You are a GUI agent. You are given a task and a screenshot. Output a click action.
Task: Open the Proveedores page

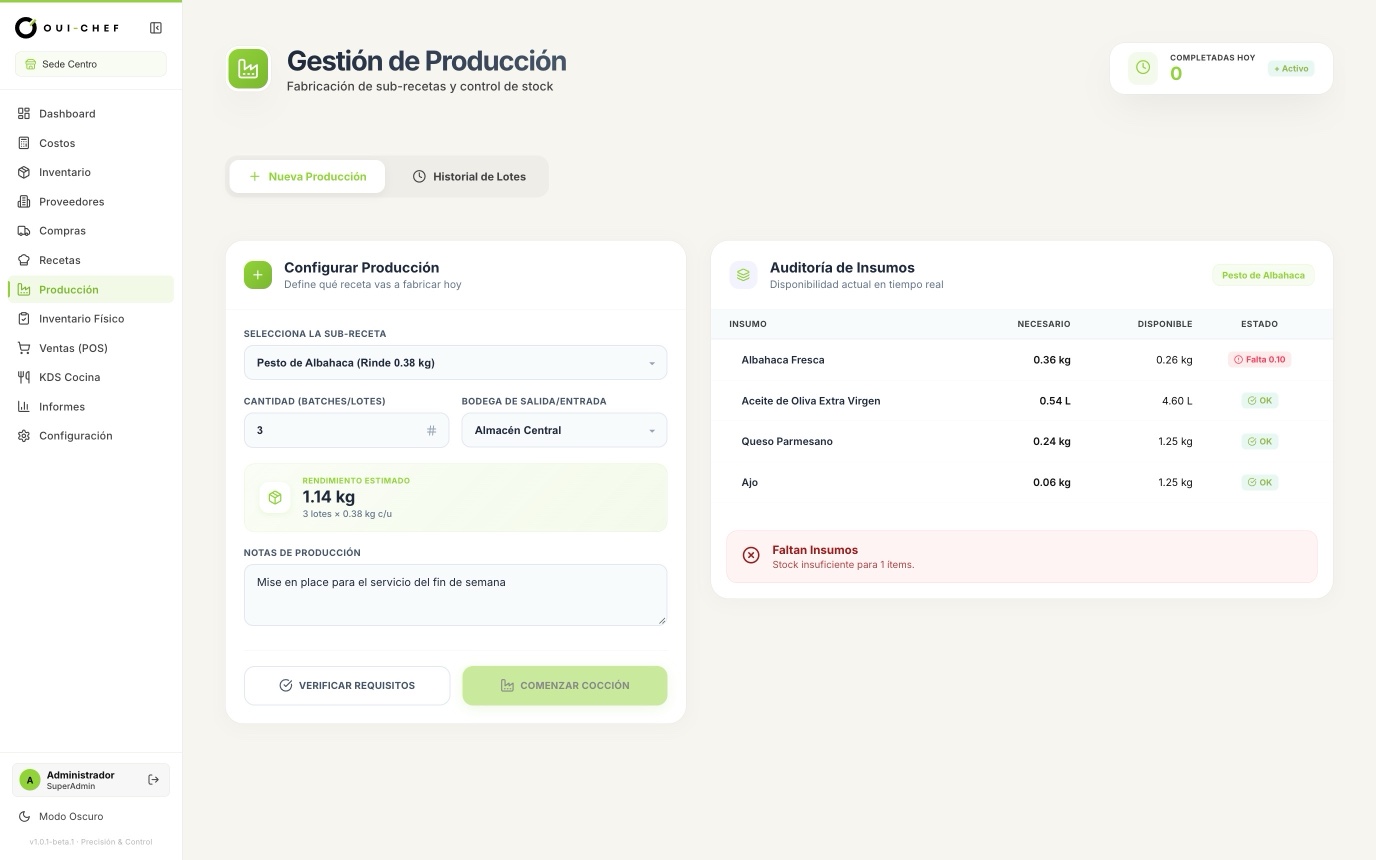click(91, 202)
